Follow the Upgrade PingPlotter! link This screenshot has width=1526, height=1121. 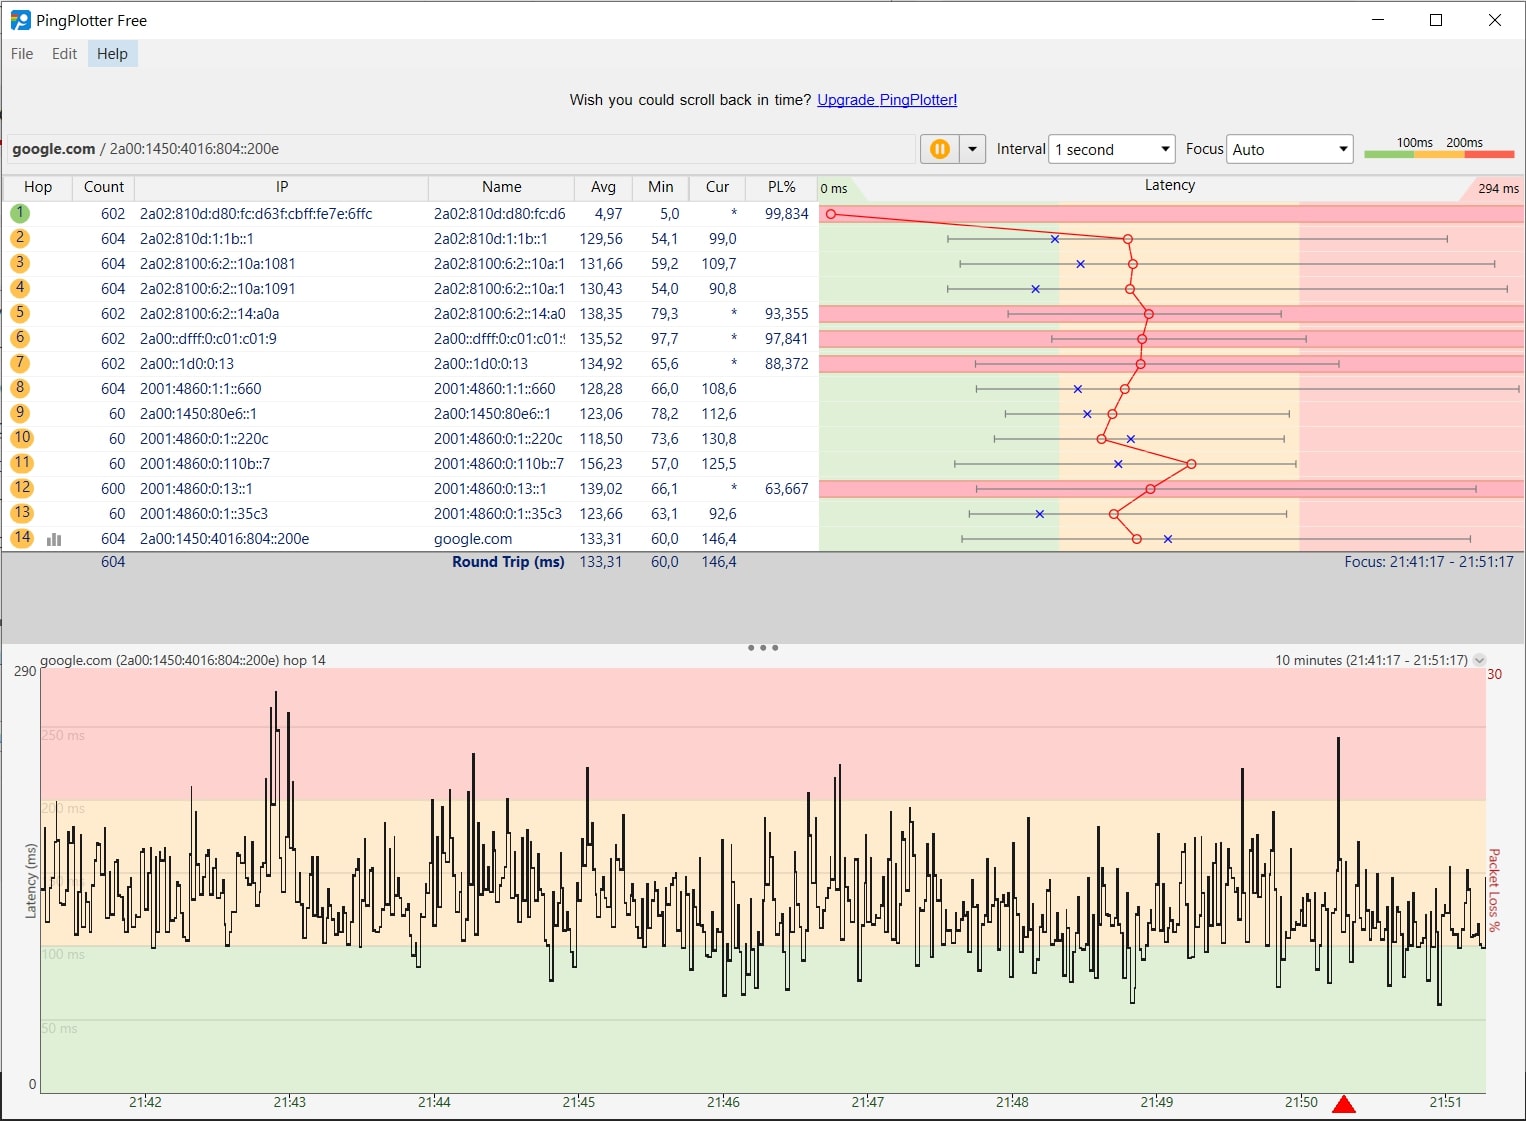887,100
